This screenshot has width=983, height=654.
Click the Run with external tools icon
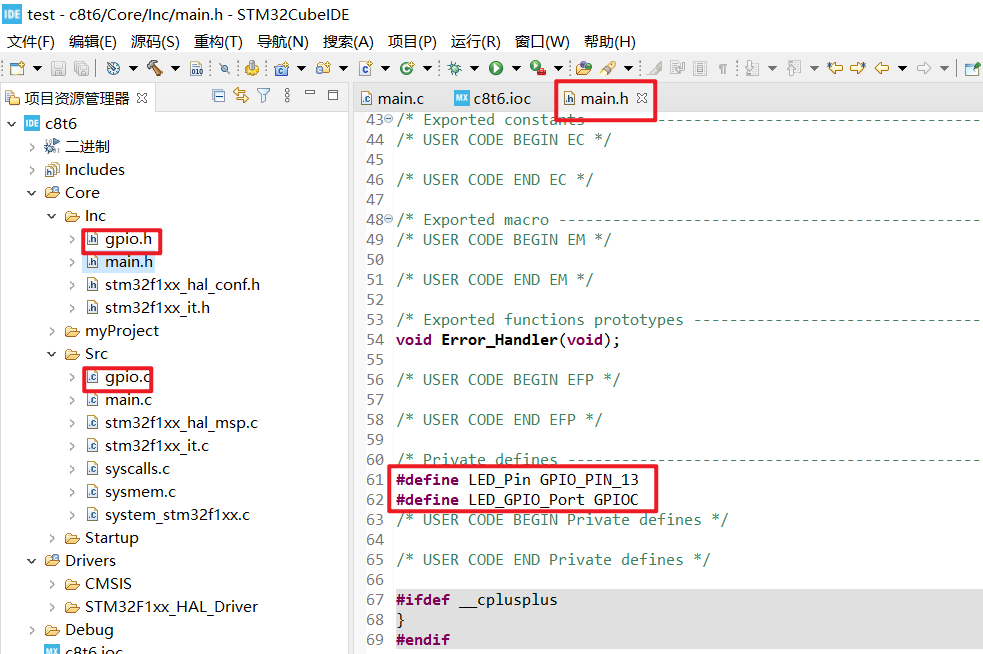[537, 68]
